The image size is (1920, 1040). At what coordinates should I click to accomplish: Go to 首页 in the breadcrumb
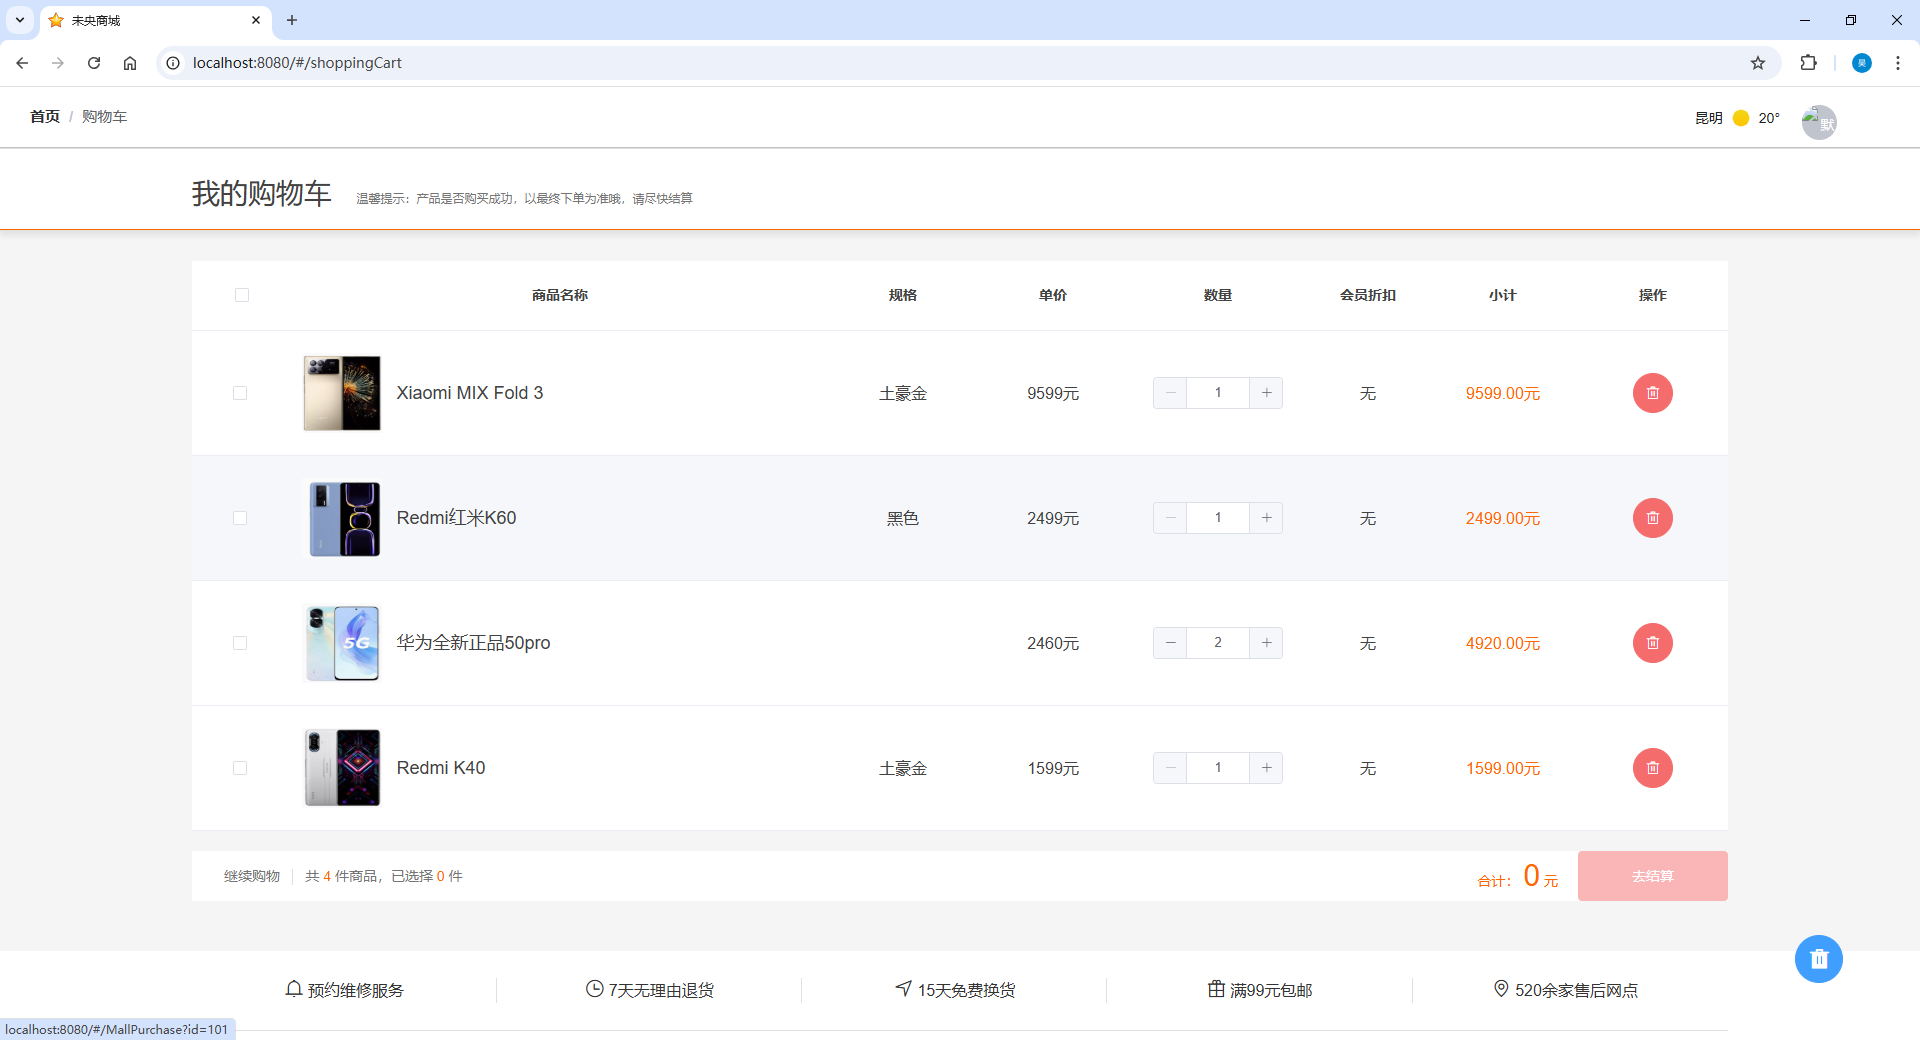pyautogui.click(x=45, y=117)
